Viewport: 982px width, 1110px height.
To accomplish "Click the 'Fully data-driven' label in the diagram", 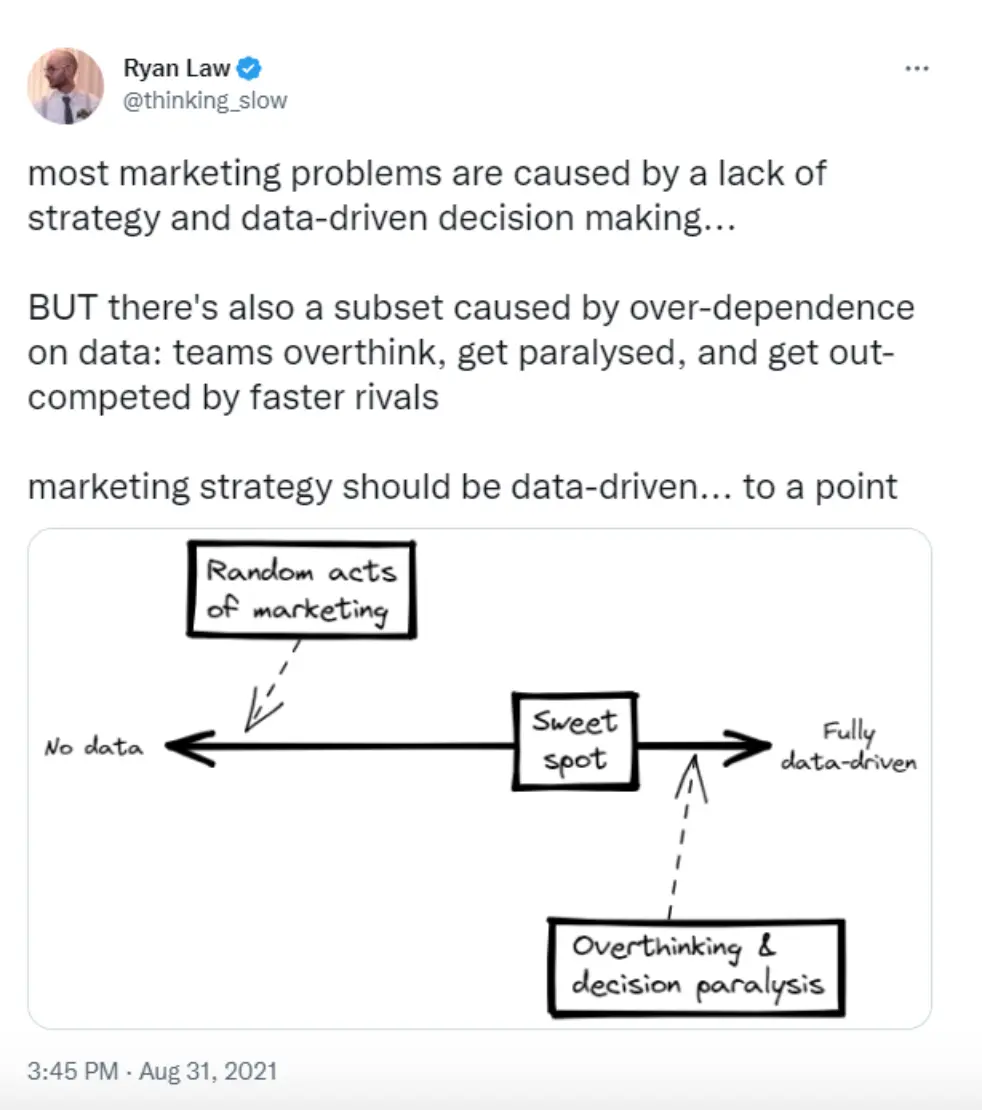I will 849,746.
